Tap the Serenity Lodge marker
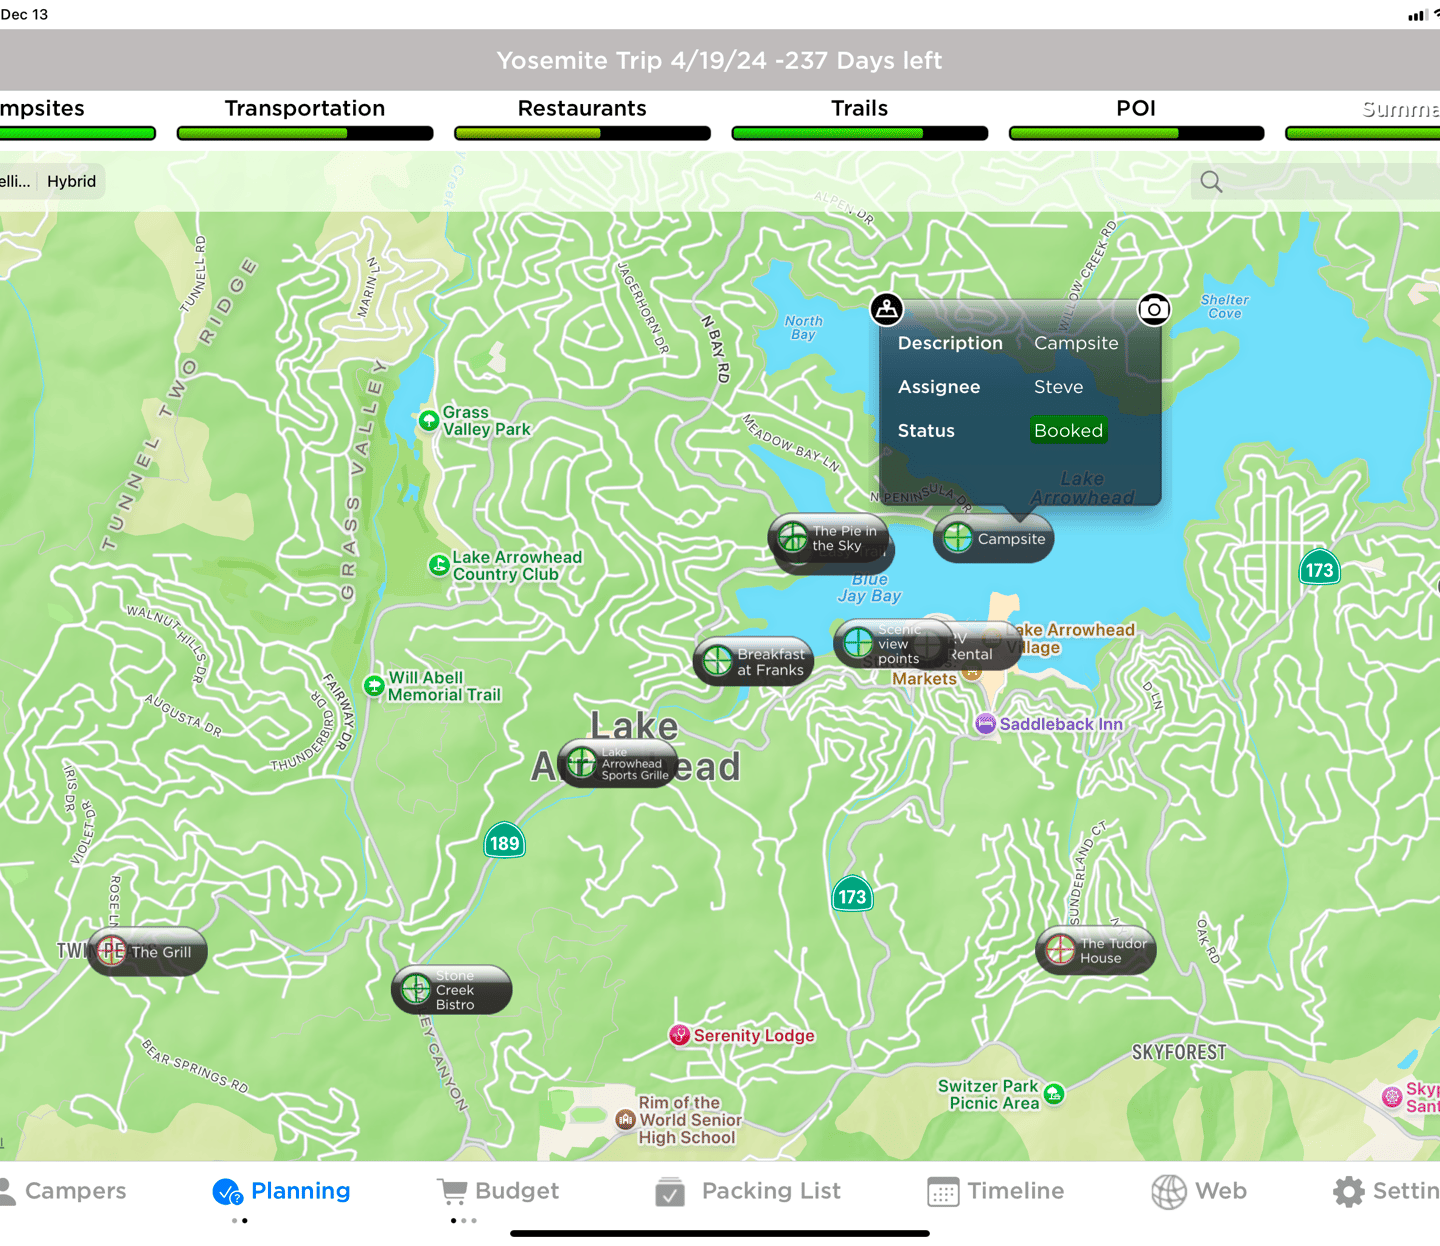The width and height of the screenshot is (1440, 1246). [x=680, y=1036]
